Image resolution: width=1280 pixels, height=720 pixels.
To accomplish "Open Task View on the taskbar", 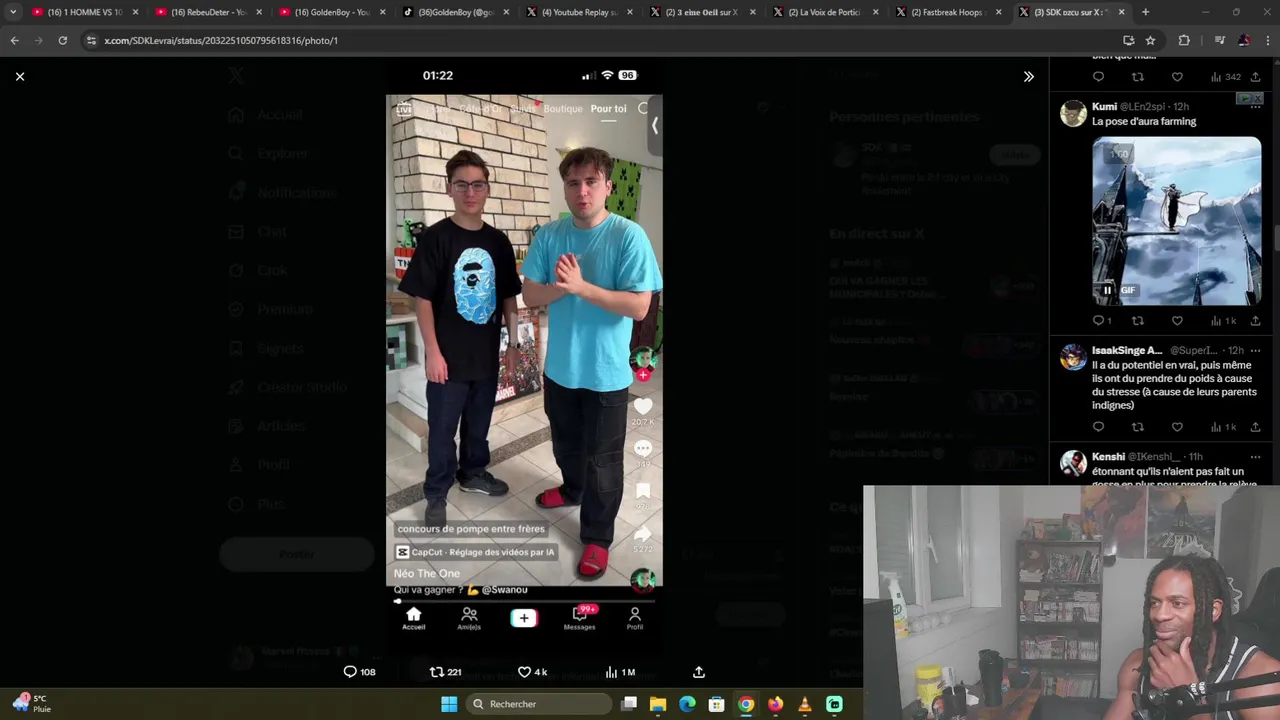I will point(629,704).
